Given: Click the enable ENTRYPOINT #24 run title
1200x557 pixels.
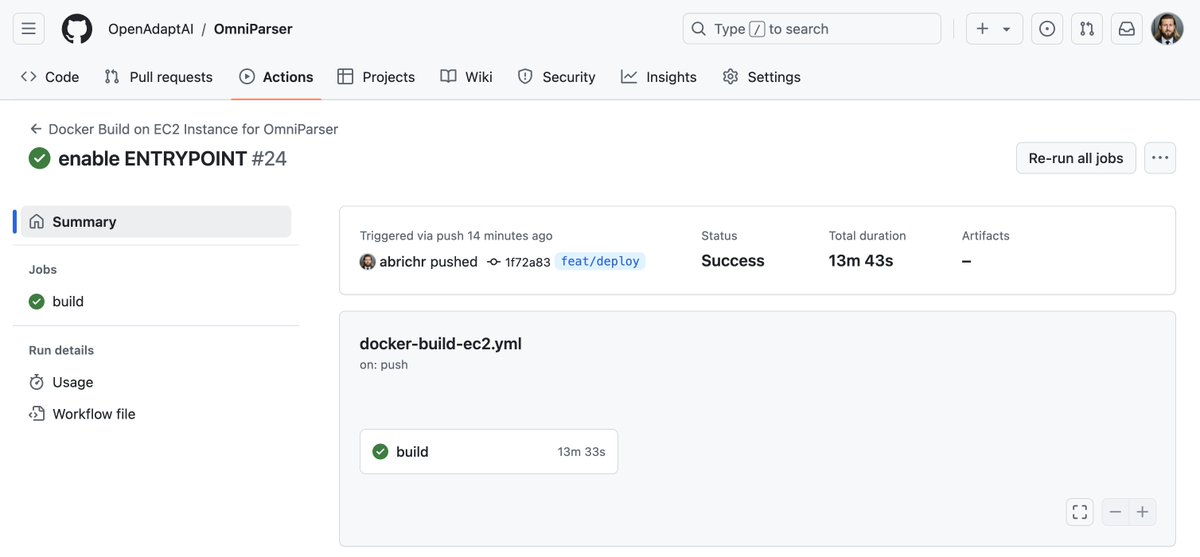Looking at the screenshot, I should point(172,158).
